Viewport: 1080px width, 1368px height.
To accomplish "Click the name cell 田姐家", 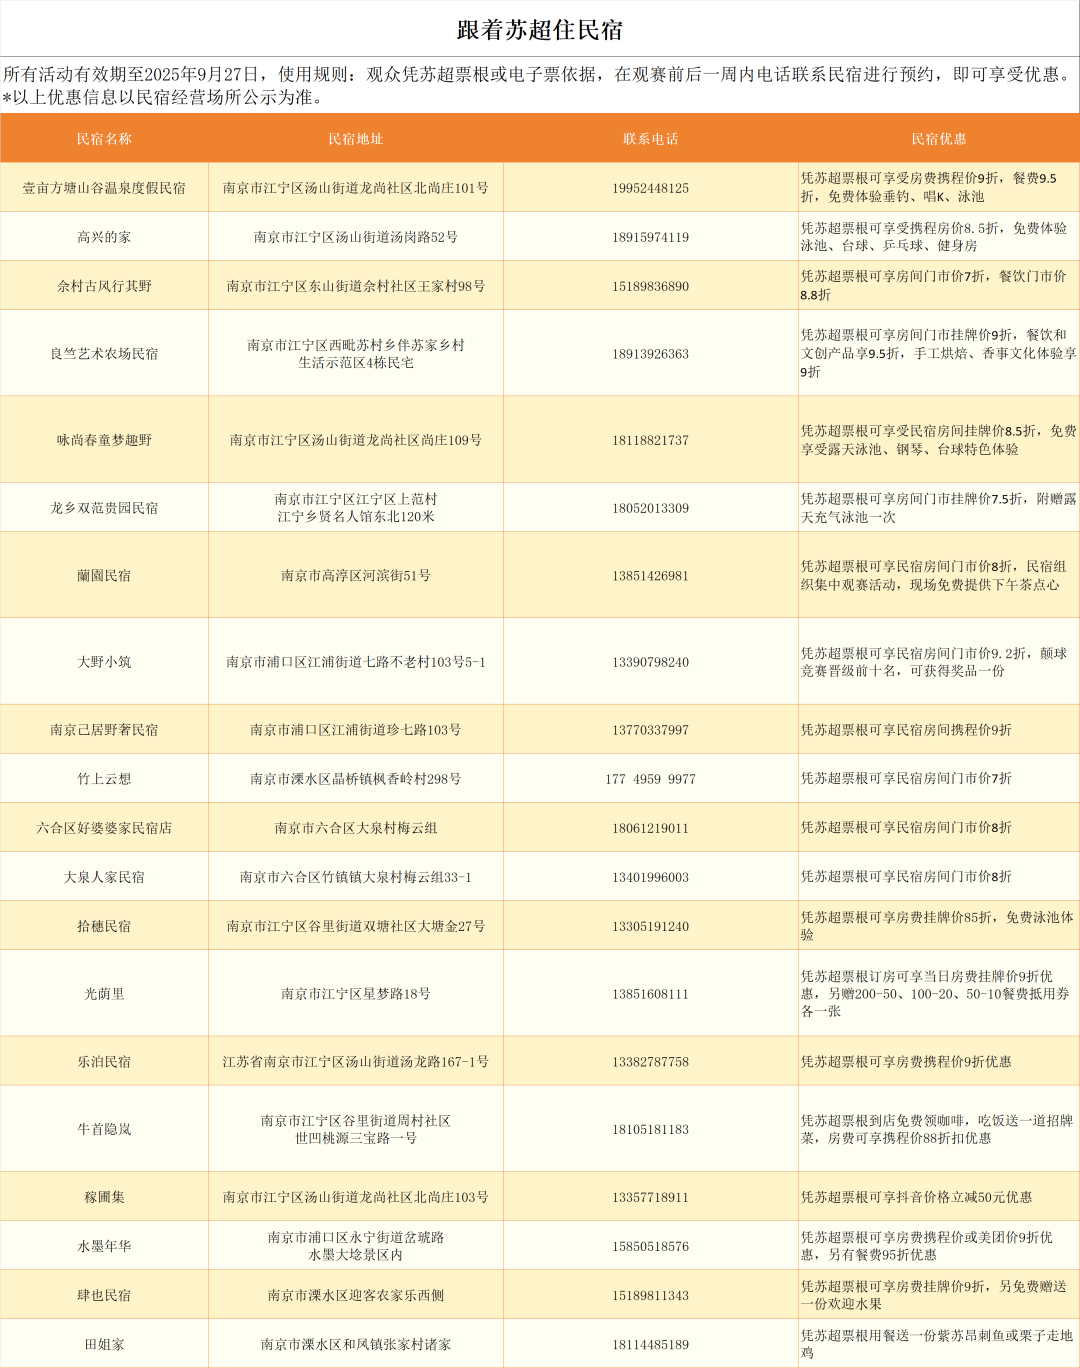I will 104,1344.
